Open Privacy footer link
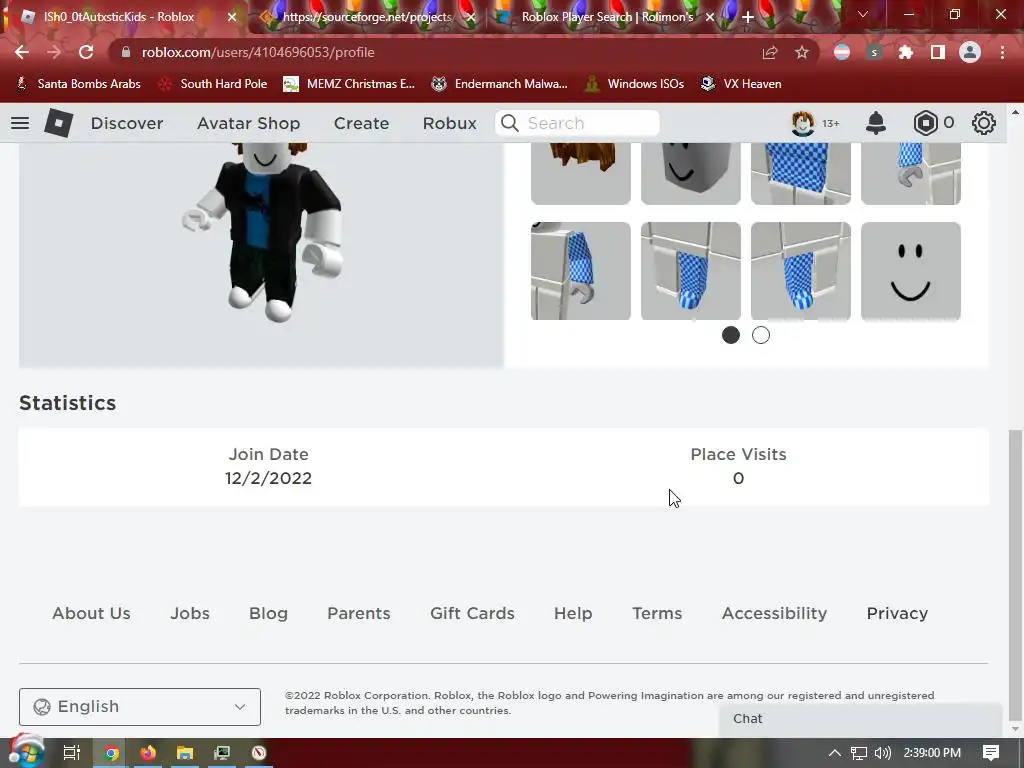This screenshot has height=768, width=1024. pos(897,613)
